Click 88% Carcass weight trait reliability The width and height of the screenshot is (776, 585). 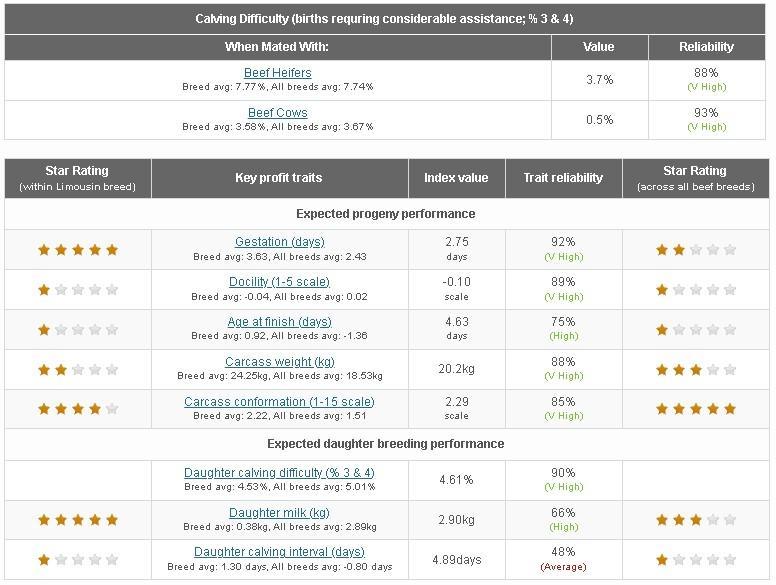pyautogui.click(x=563, y=368)
